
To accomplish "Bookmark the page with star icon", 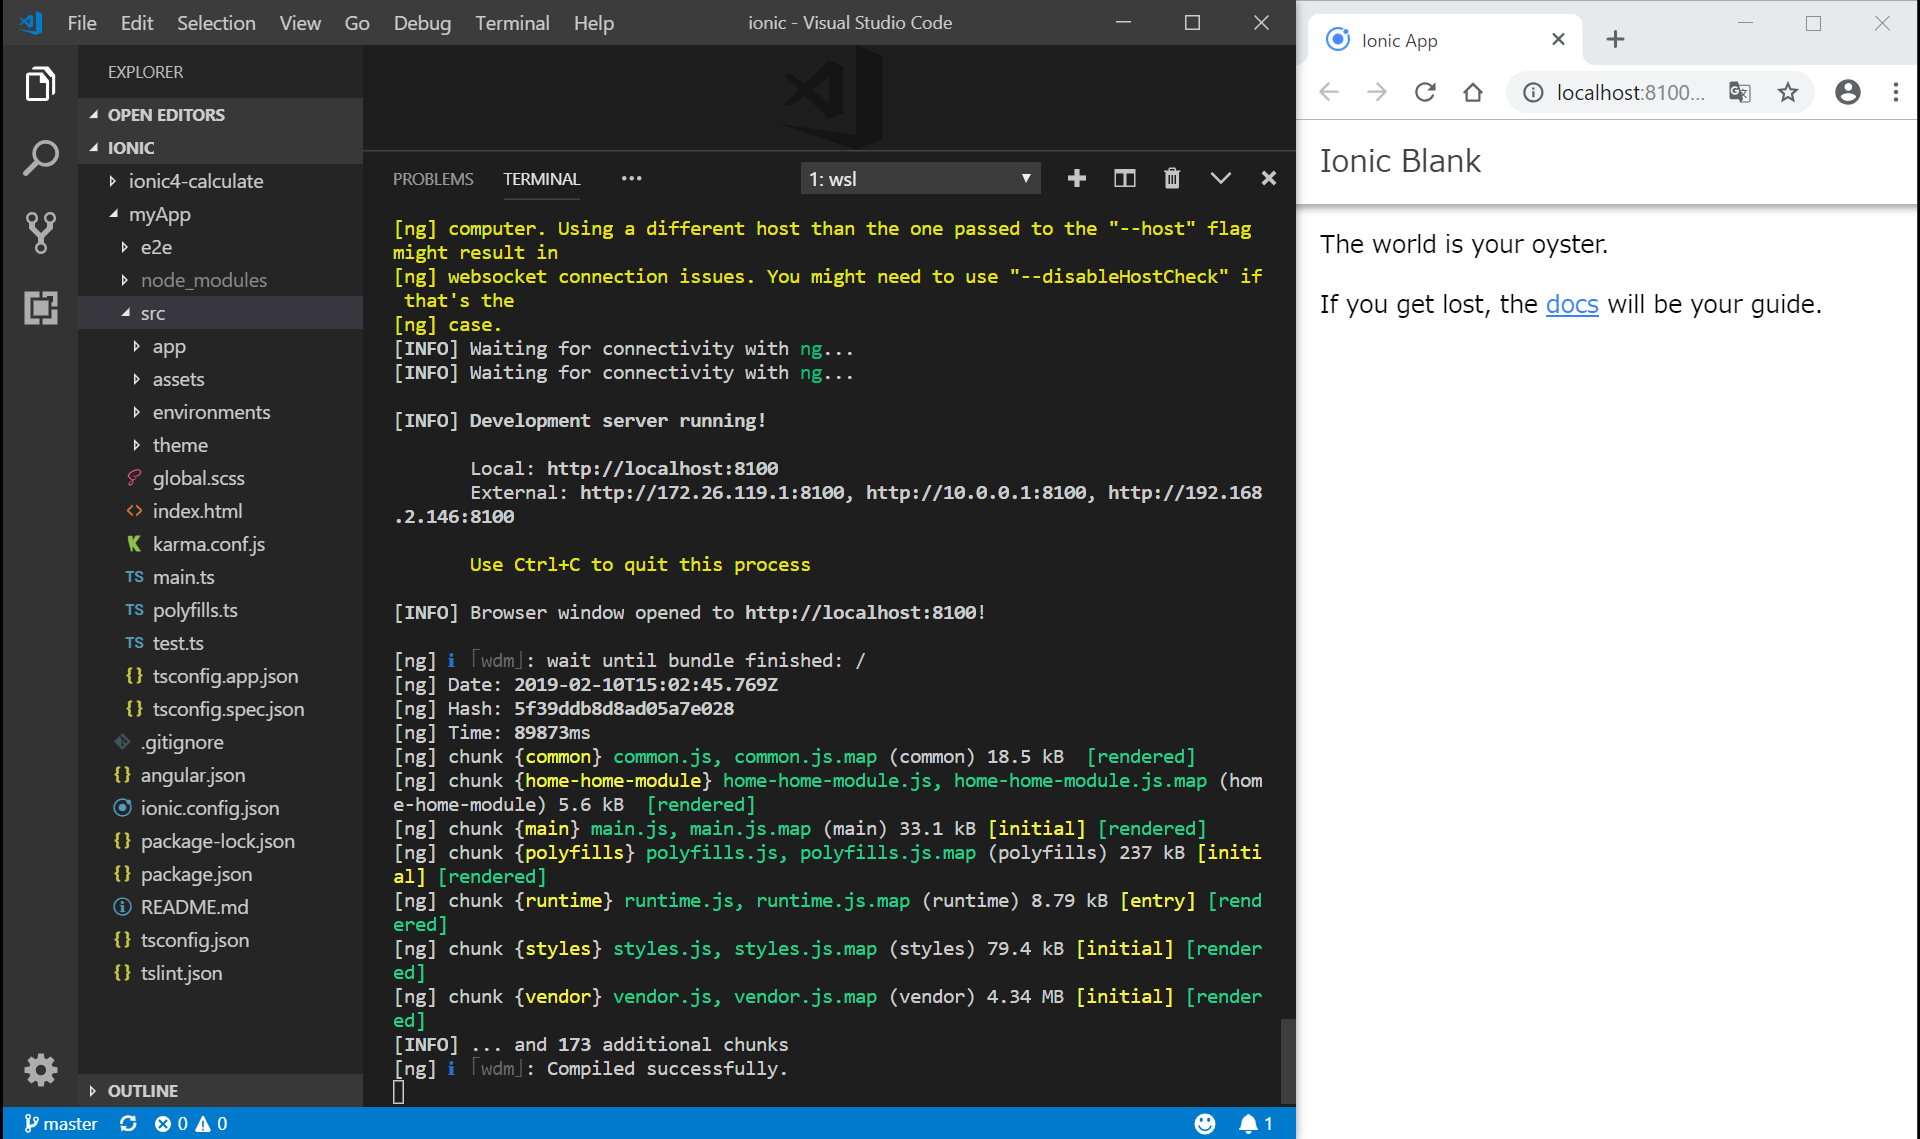I will pos(1788,93).
